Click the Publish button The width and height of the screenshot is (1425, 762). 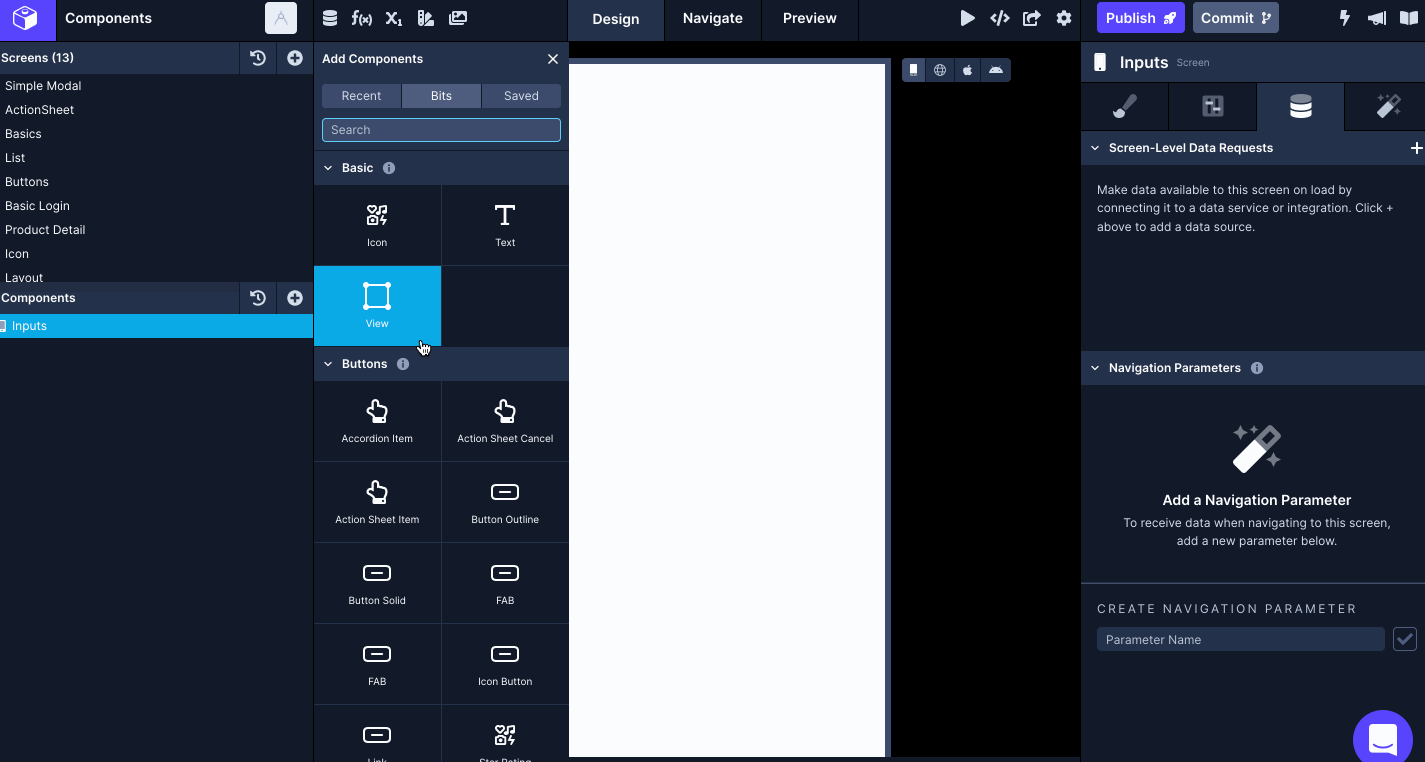point(1141,18)
